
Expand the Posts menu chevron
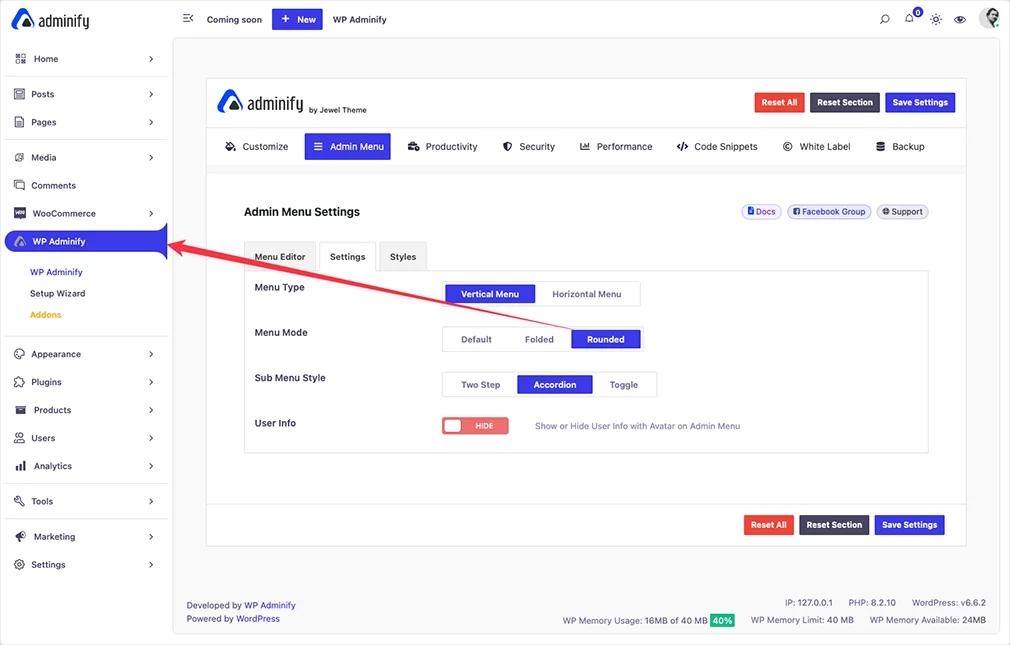pos(151,94)
